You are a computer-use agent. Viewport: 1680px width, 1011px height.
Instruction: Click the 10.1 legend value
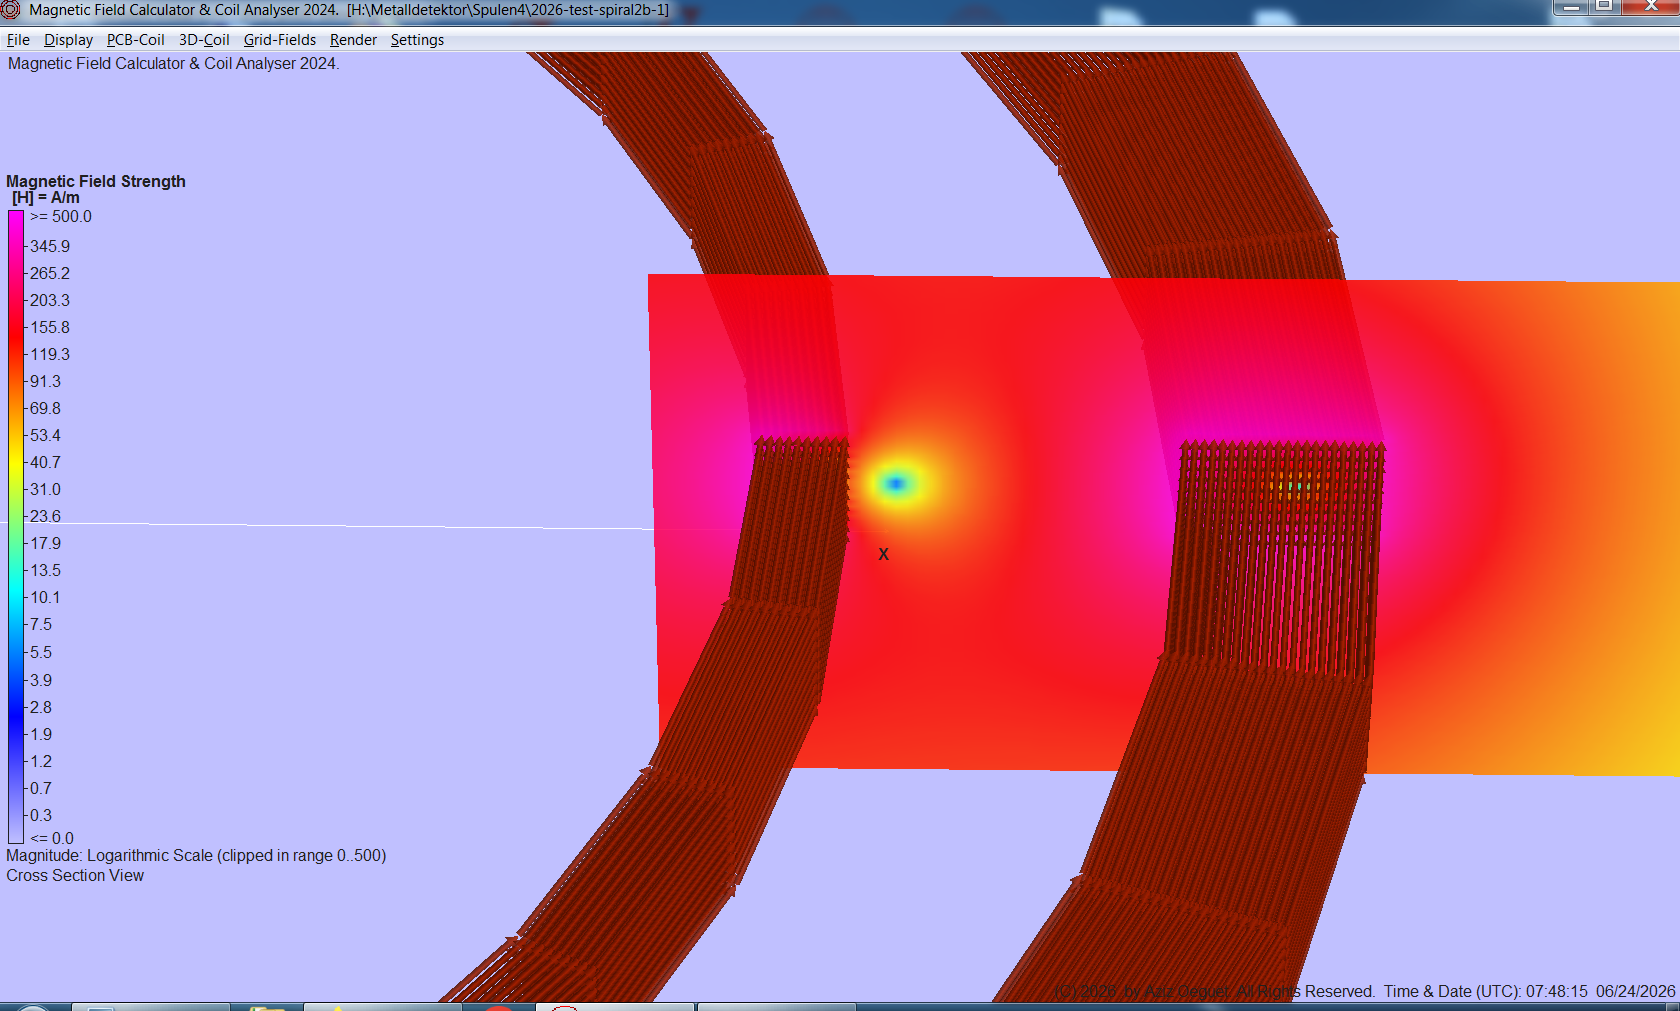45,597
